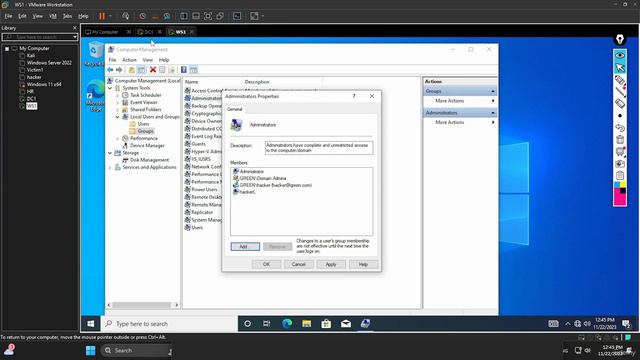
Task: Select Kali VM in the Library list
Action: coord(31,56)
